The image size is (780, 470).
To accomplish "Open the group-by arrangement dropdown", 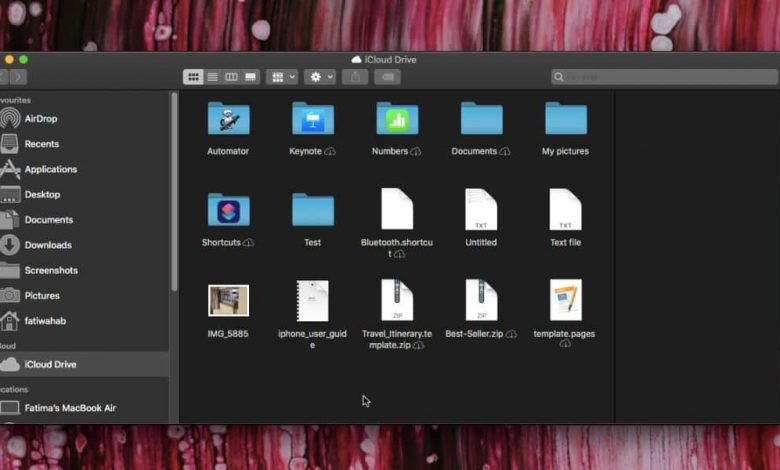I will click(x=282, y=77).
